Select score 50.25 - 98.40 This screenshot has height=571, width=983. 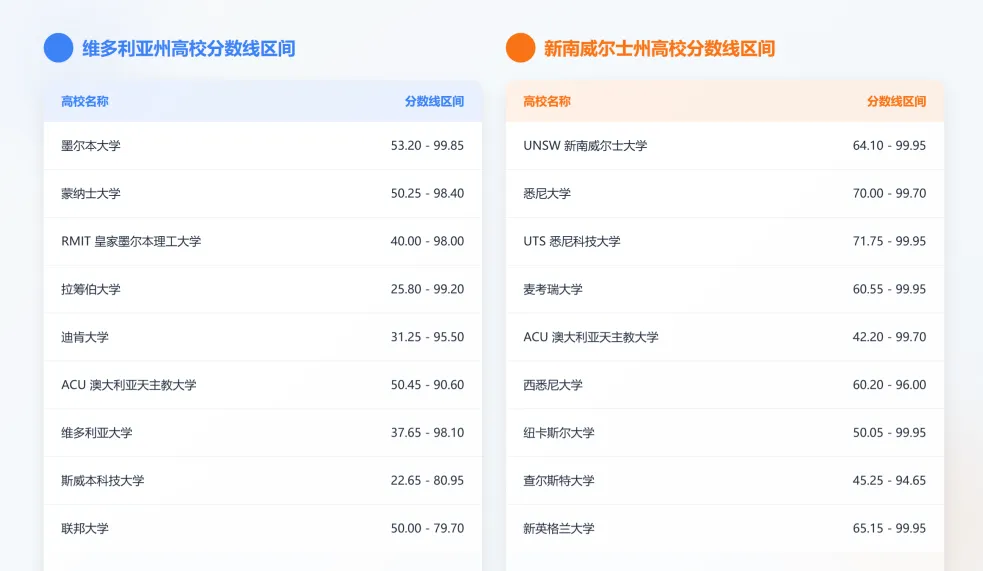[428, 194]
